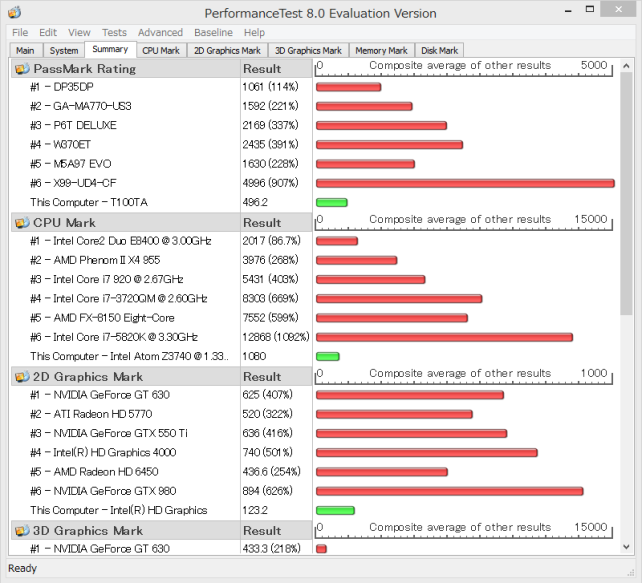Click the 894 (626%) result value
This screenshot has width=642, height=583.
pyautogui.click(x=267, y=491)
